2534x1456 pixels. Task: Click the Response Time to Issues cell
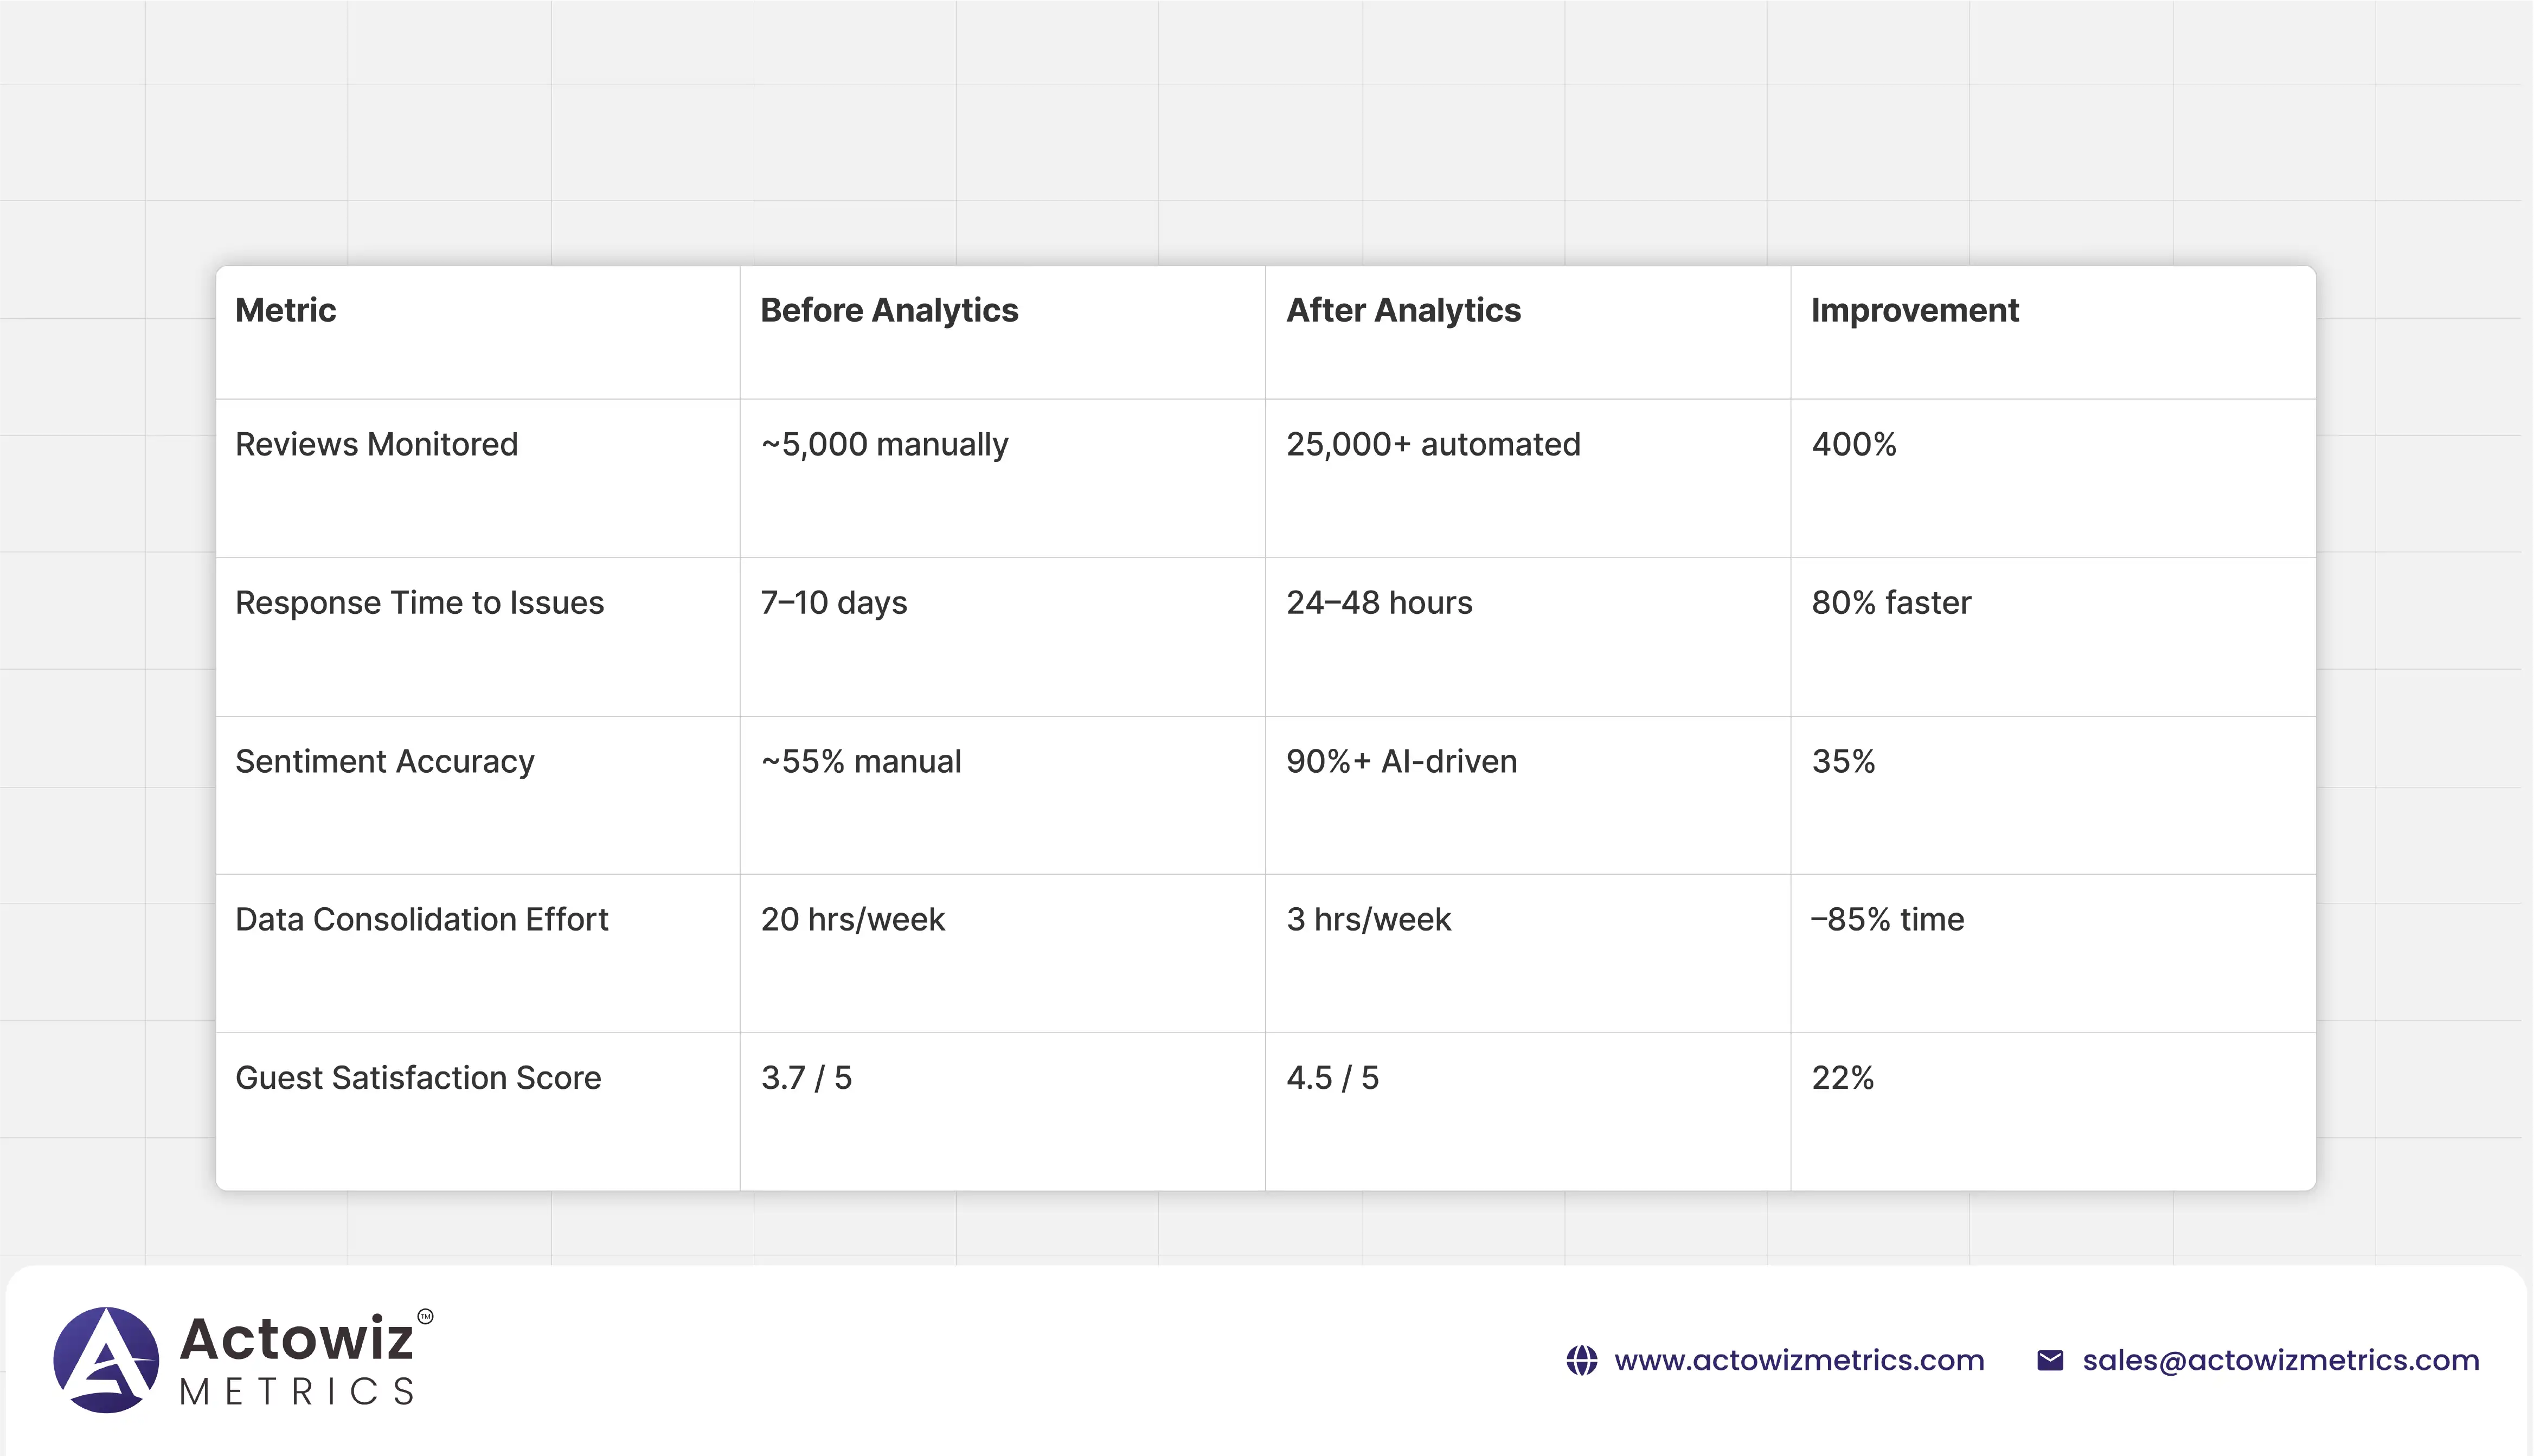click(419, 603)
